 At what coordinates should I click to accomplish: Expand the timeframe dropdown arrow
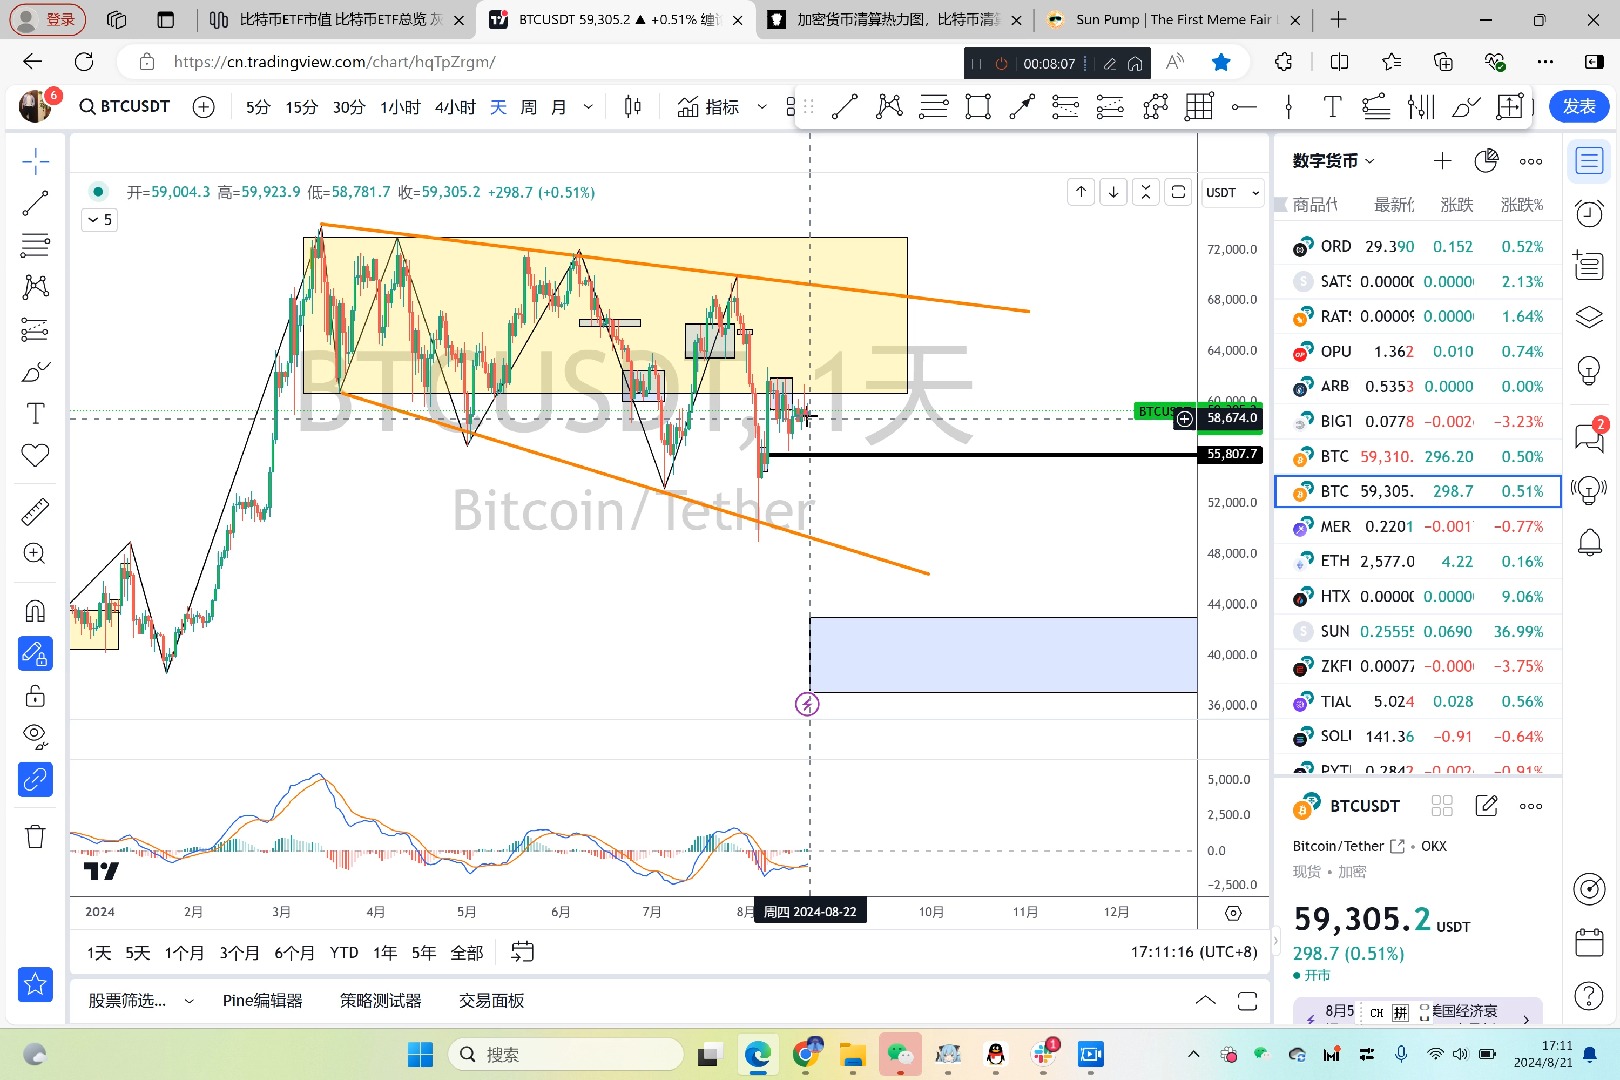(588, 107)
